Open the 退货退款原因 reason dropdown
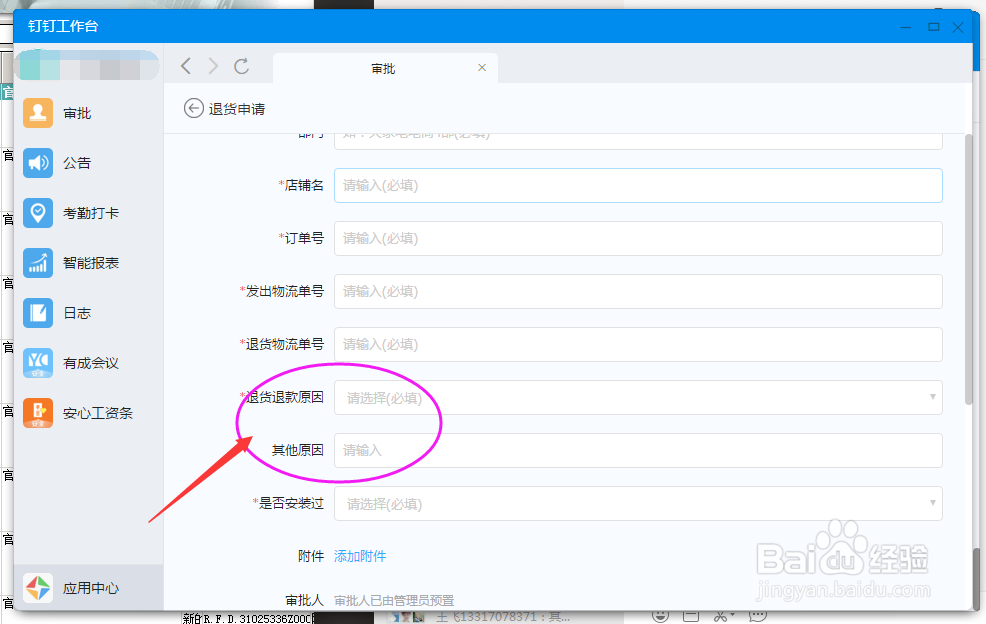This screenshot has height=624, width=986. point(934,397)
